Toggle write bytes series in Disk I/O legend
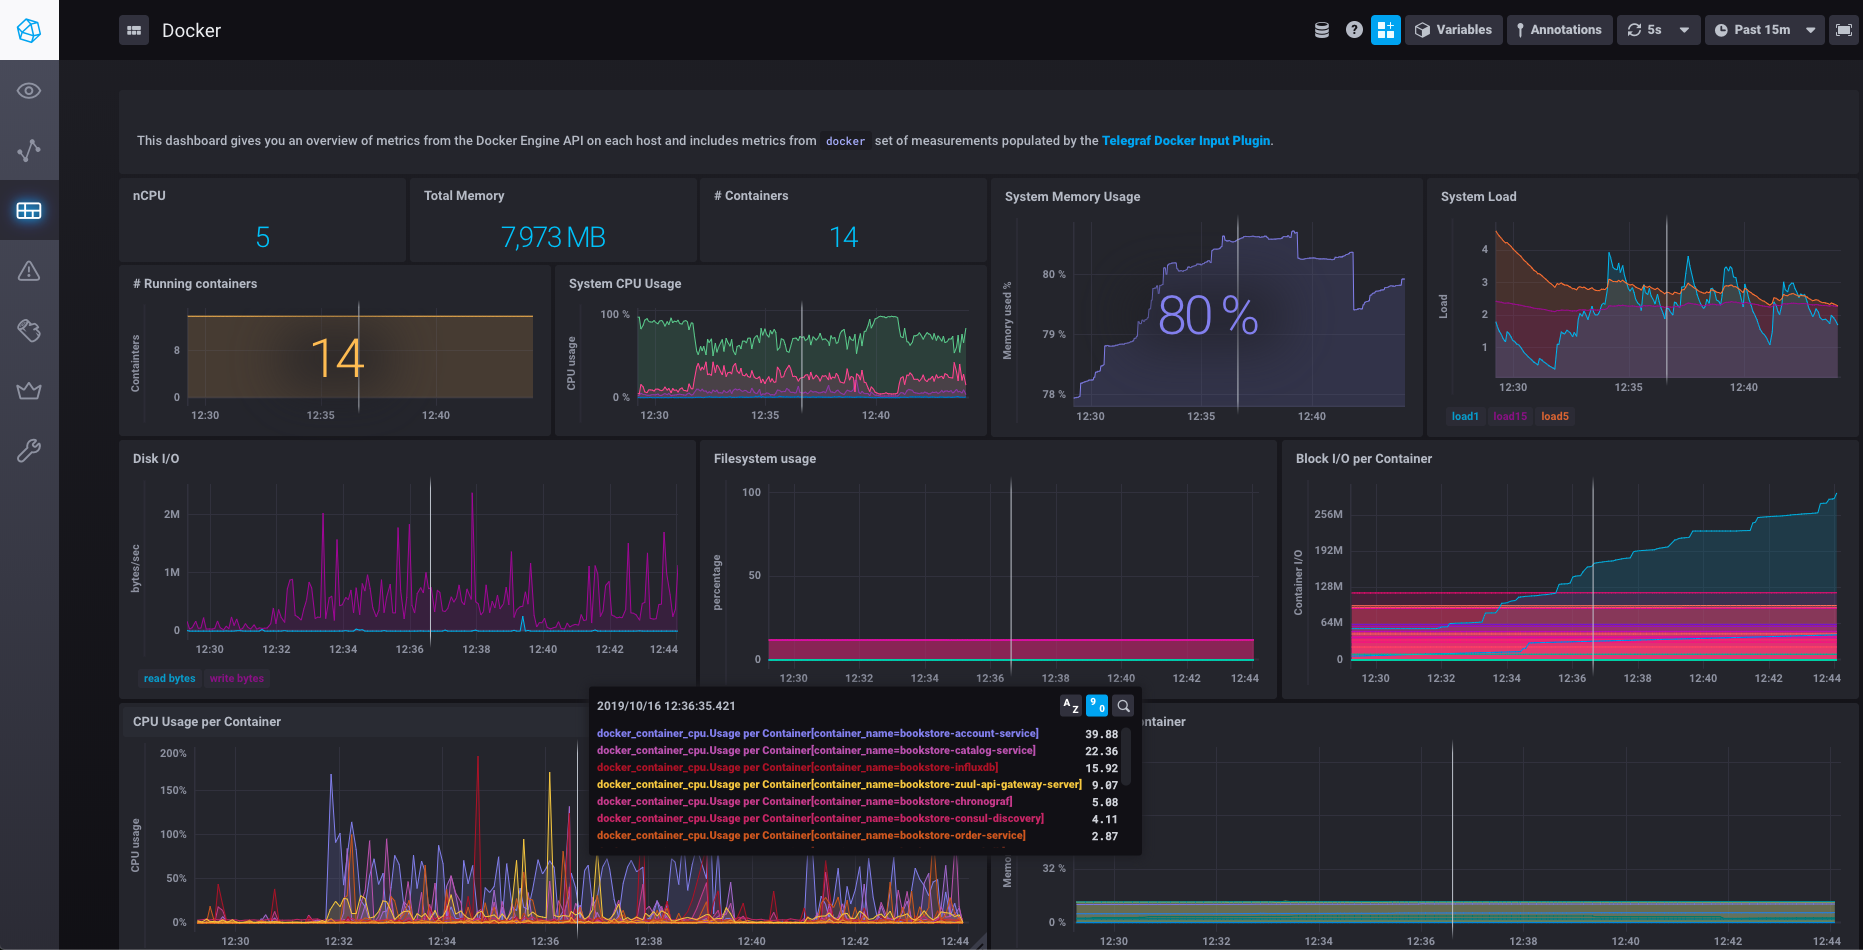 click(237, 678)
